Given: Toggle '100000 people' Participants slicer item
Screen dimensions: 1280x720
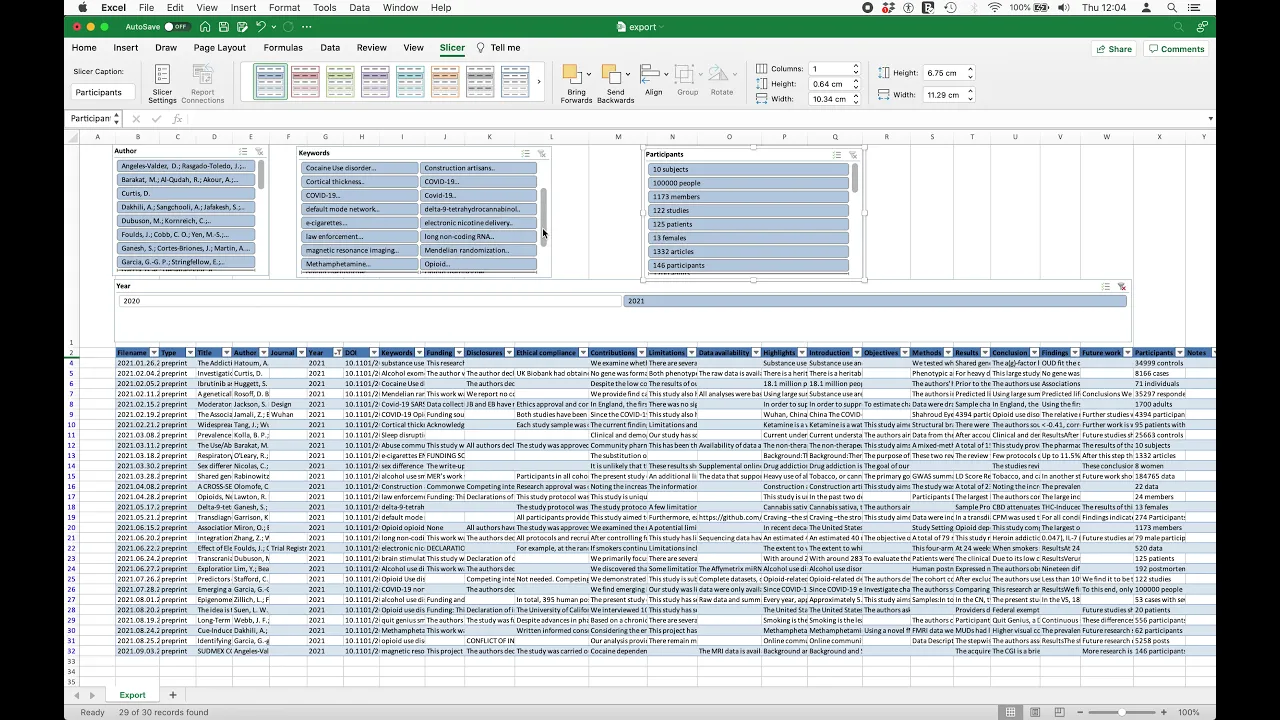Looking at the screenshot, I should coord(748,183).
